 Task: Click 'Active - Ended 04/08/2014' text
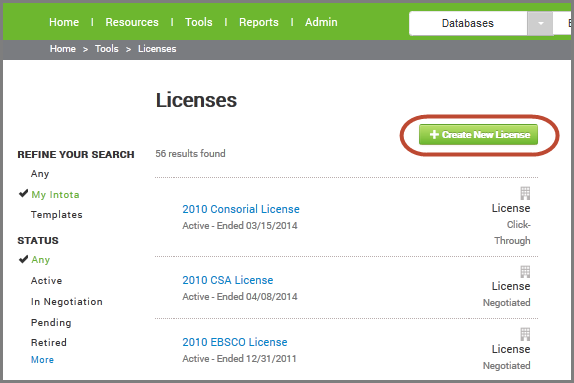pyautogui.click(x=240, y=297)
